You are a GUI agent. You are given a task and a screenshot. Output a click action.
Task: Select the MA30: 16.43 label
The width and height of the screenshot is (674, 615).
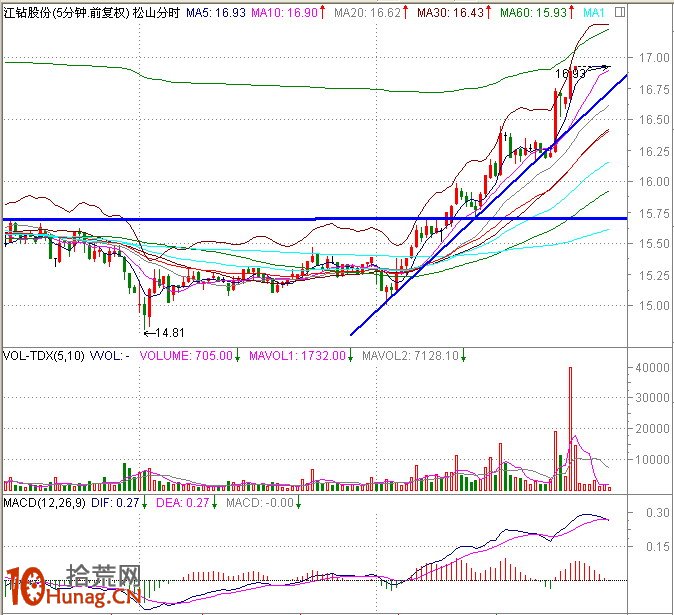pyautogui.click(x=450, y=13)
